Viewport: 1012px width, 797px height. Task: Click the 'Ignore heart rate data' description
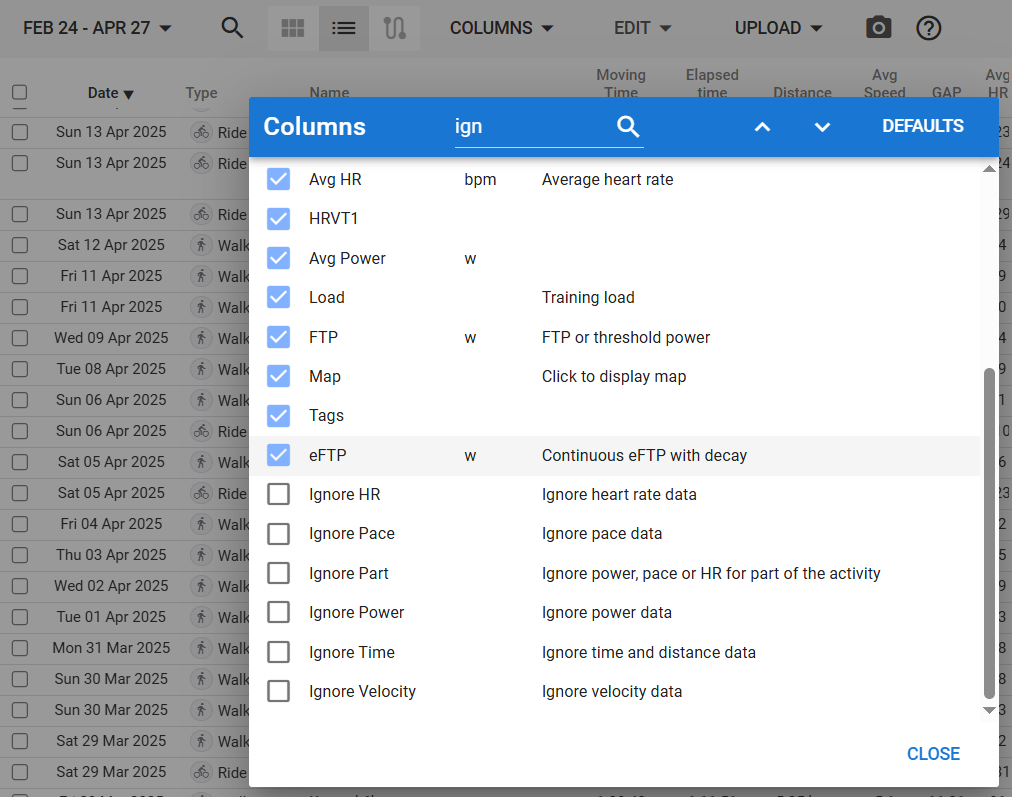[619, 495]
